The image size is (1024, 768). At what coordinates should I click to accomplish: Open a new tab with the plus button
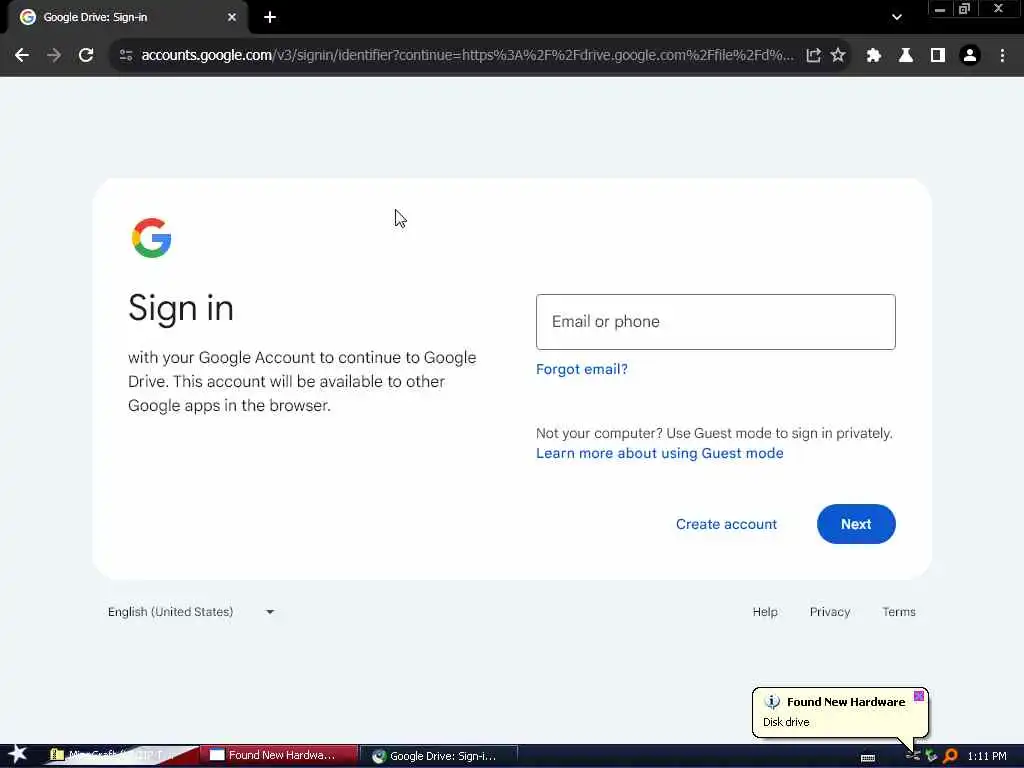(270, 17)
